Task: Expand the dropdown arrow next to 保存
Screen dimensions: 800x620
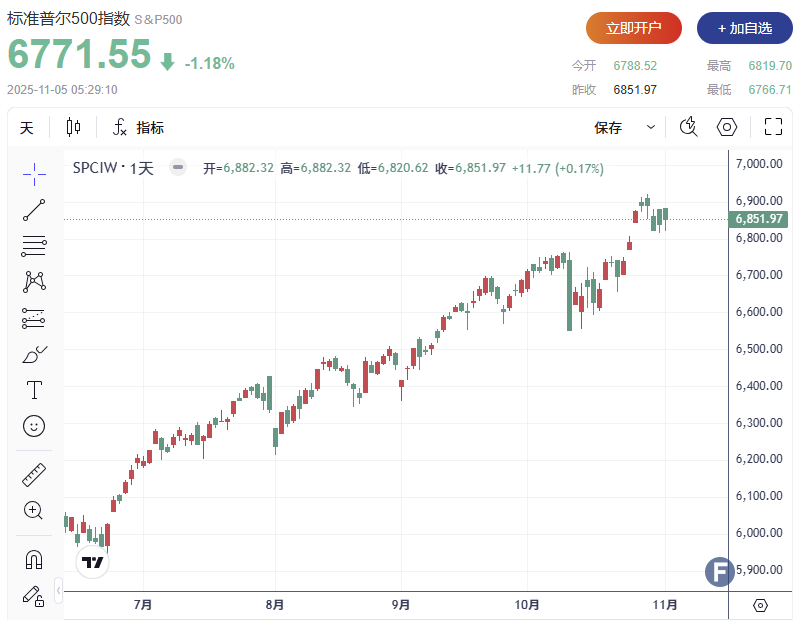Action: coord(651,128)
